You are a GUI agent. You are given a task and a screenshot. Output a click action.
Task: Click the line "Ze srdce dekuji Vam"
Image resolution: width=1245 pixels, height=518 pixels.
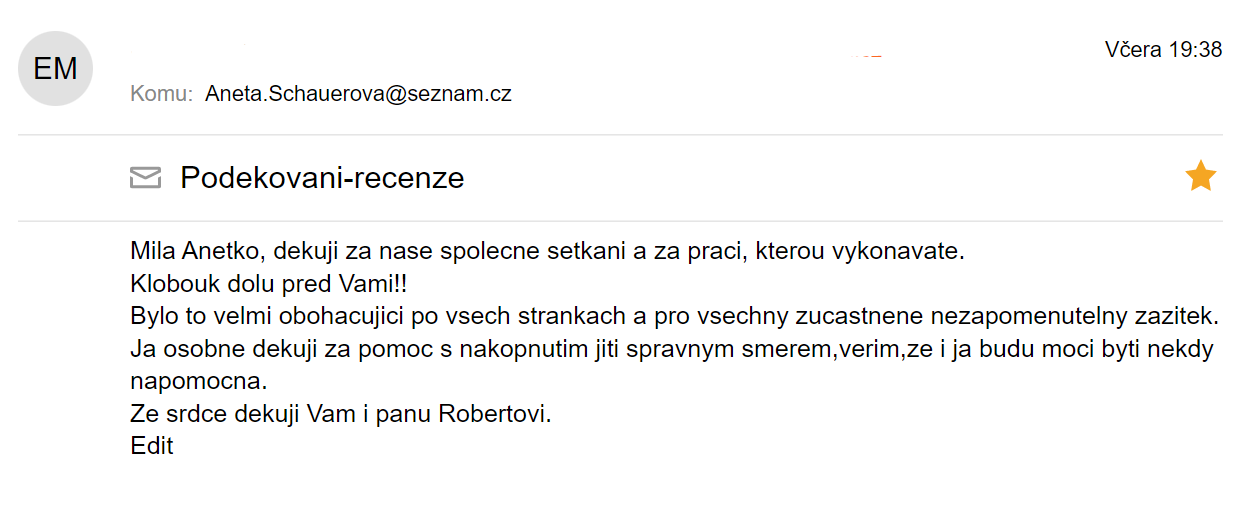[x=341, y=414]
